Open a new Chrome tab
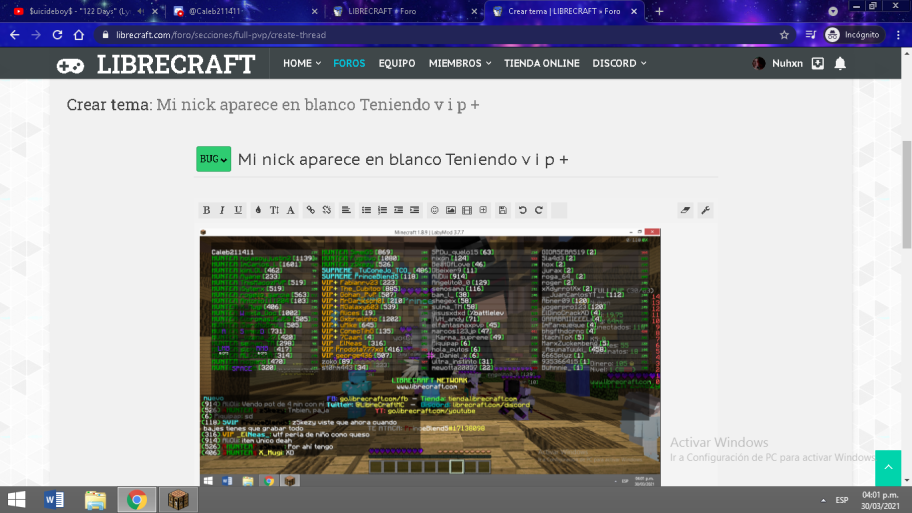The height and width of the screenshot is (513, 912). pyautogui.click(x=659, y=11)
